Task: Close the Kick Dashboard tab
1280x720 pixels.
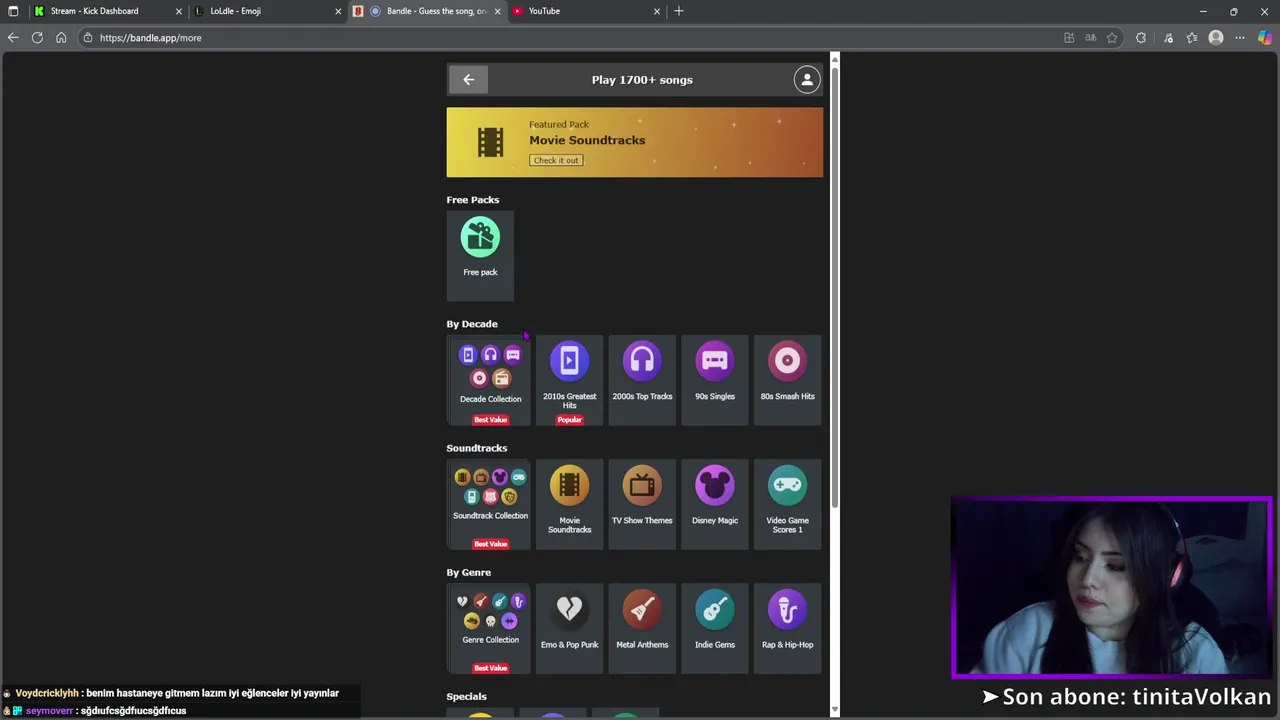Action: [179, 11]
